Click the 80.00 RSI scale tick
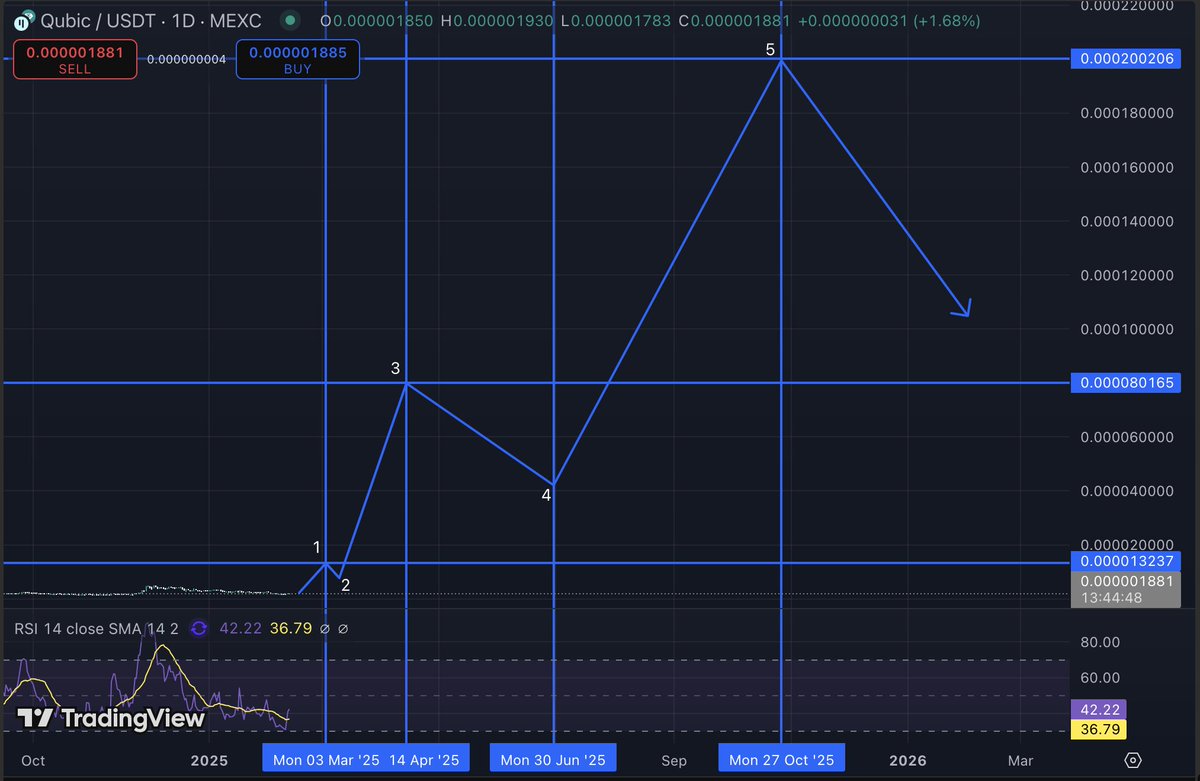This screenshot has width=1200, height=781. point(1100,642)
